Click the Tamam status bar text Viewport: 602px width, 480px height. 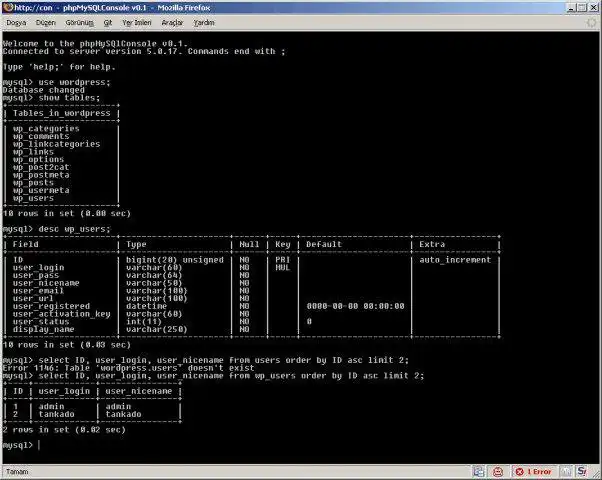coord(17,472)
